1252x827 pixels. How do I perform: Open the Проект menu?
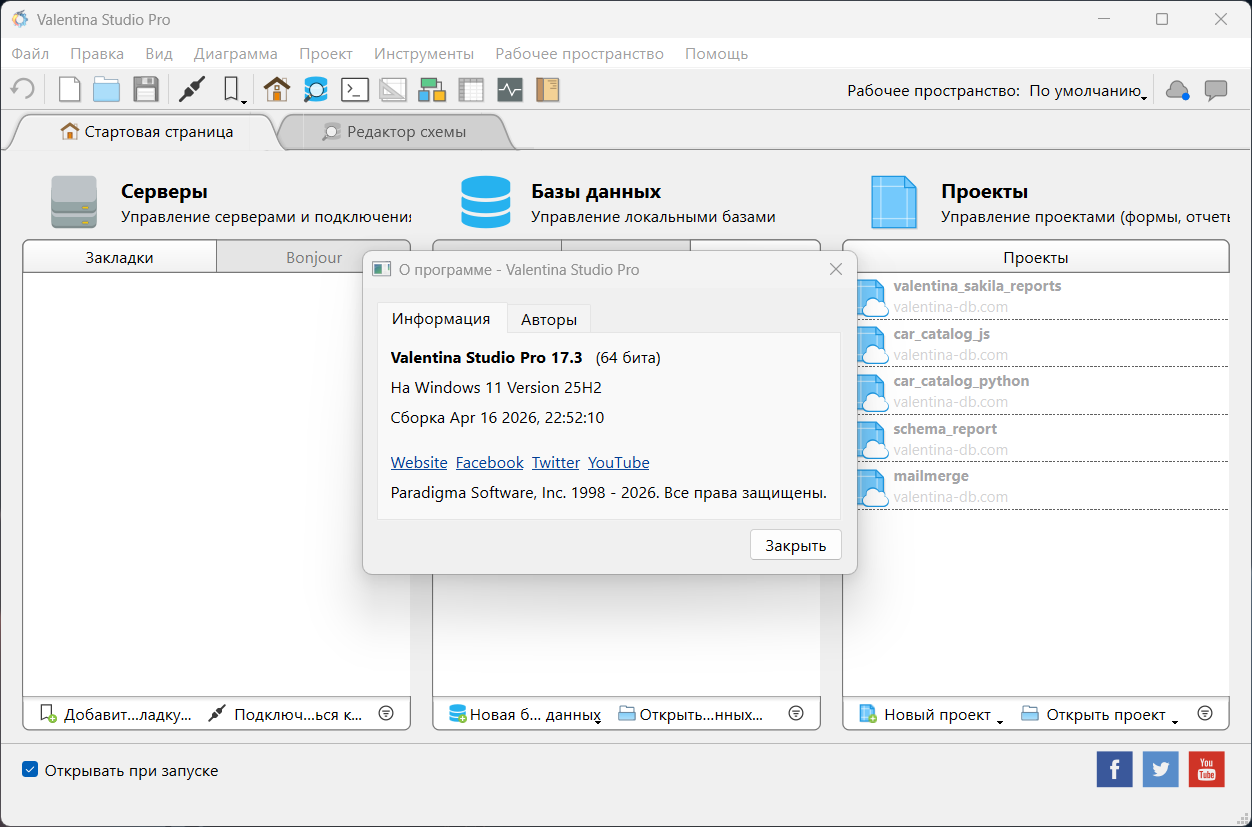coord(326,54)
